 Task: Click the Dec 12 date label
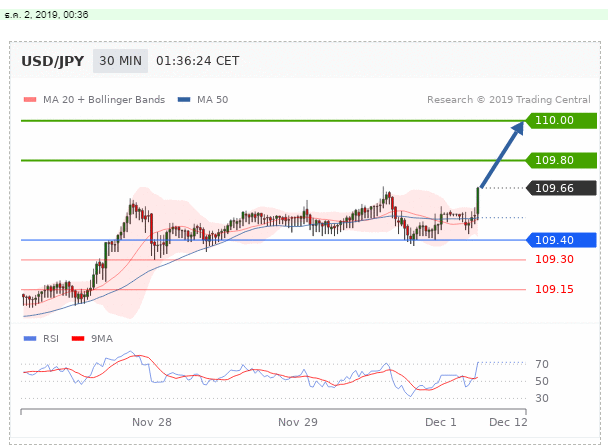click(x=508, y=422)
